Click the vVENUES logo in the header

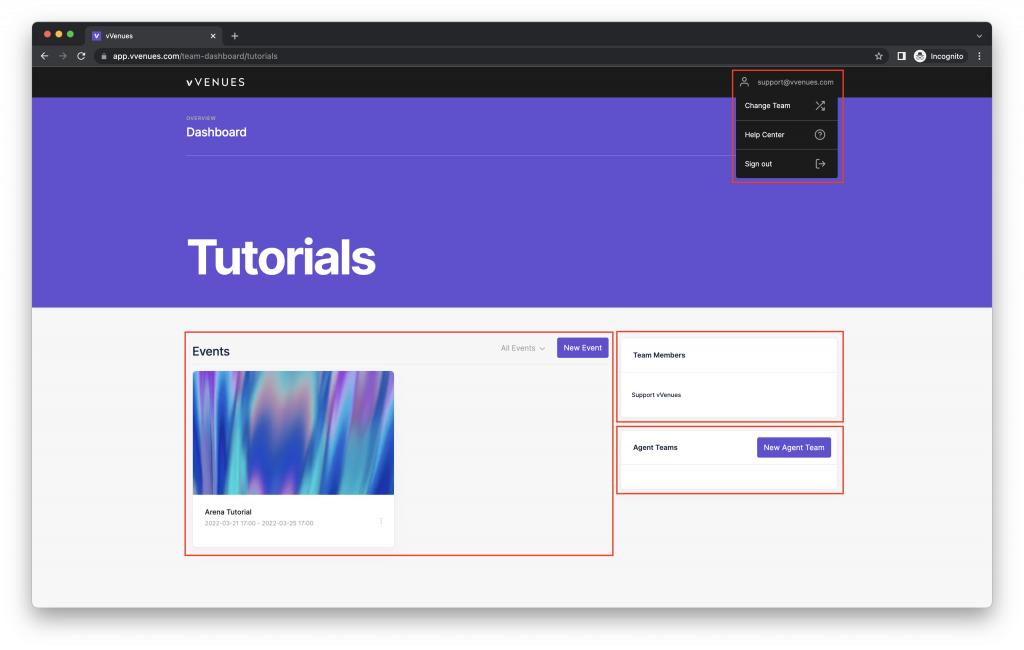(216, 82)
